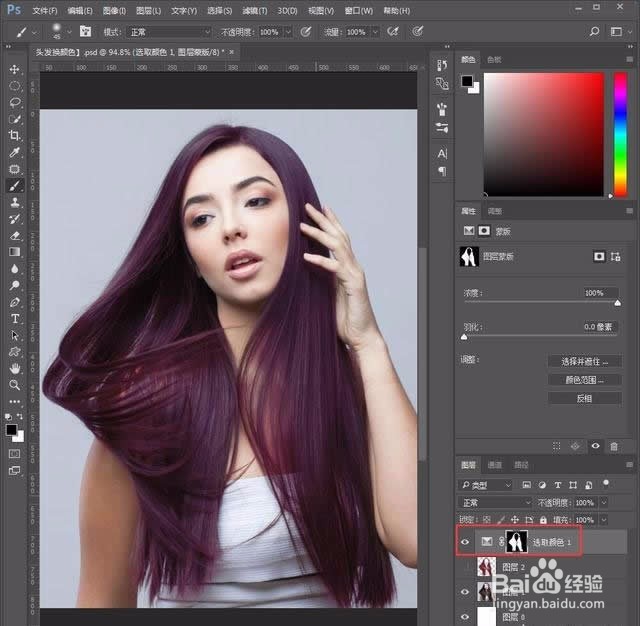The image size is (640, 626).
Task: Select the Zoom tool
Action: point(15,385)
